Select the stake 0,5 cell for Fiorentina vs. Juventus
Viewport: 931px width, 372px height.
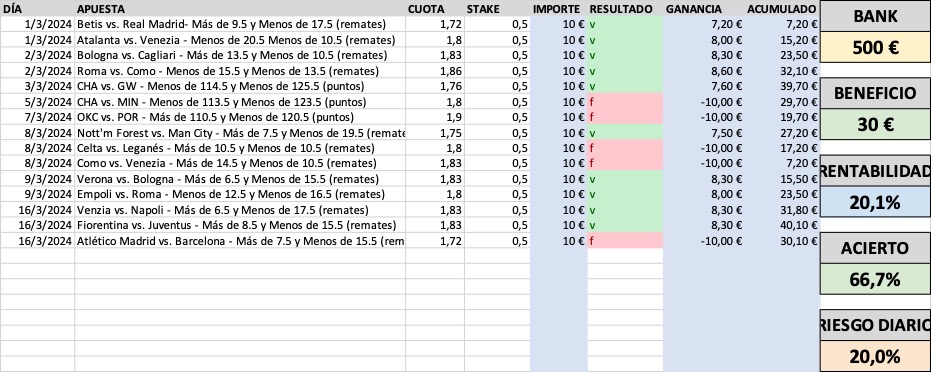(497, 225)
